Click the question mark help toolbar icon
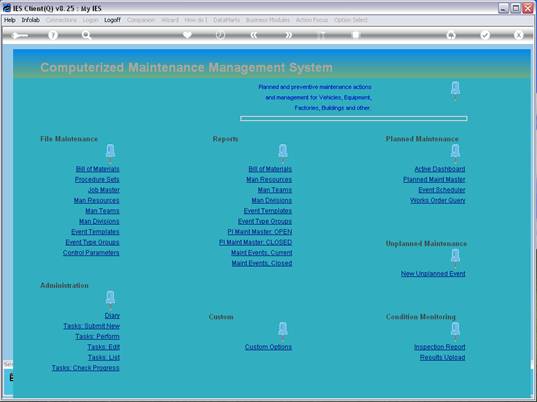 53,35
